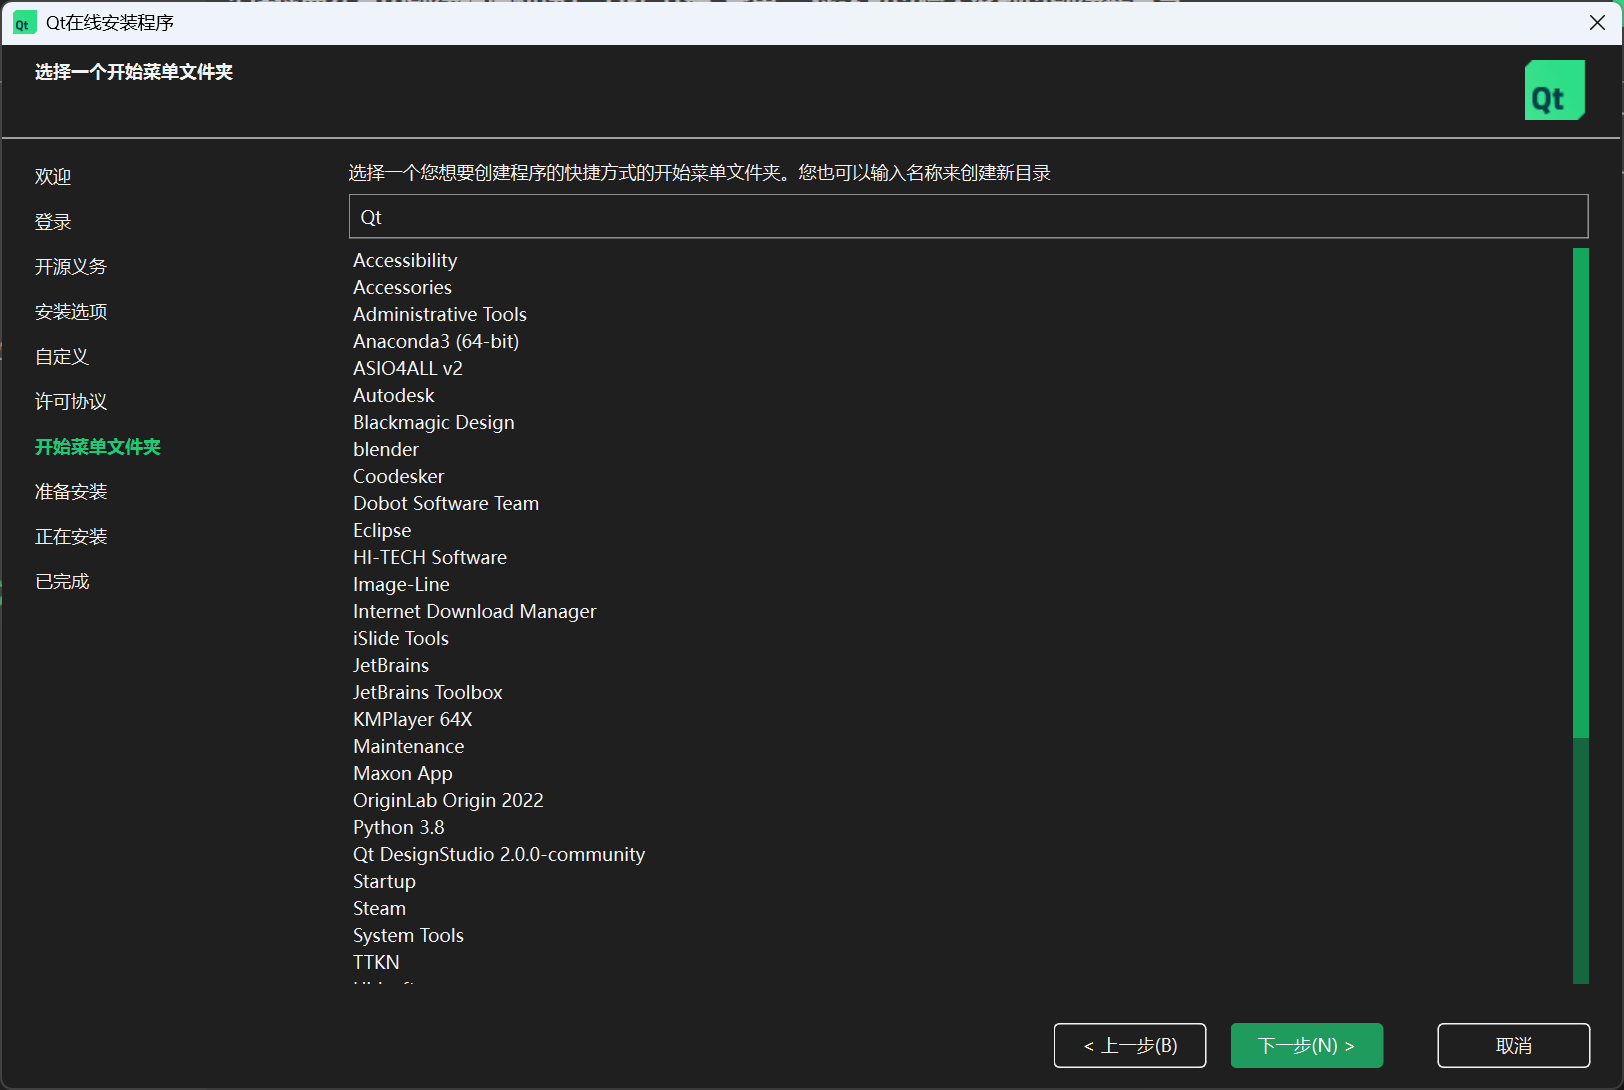Viewport: 1624px width, 1090px height.
Task: Click the 自定义 step in the sidebar
Action: [62, 357]
